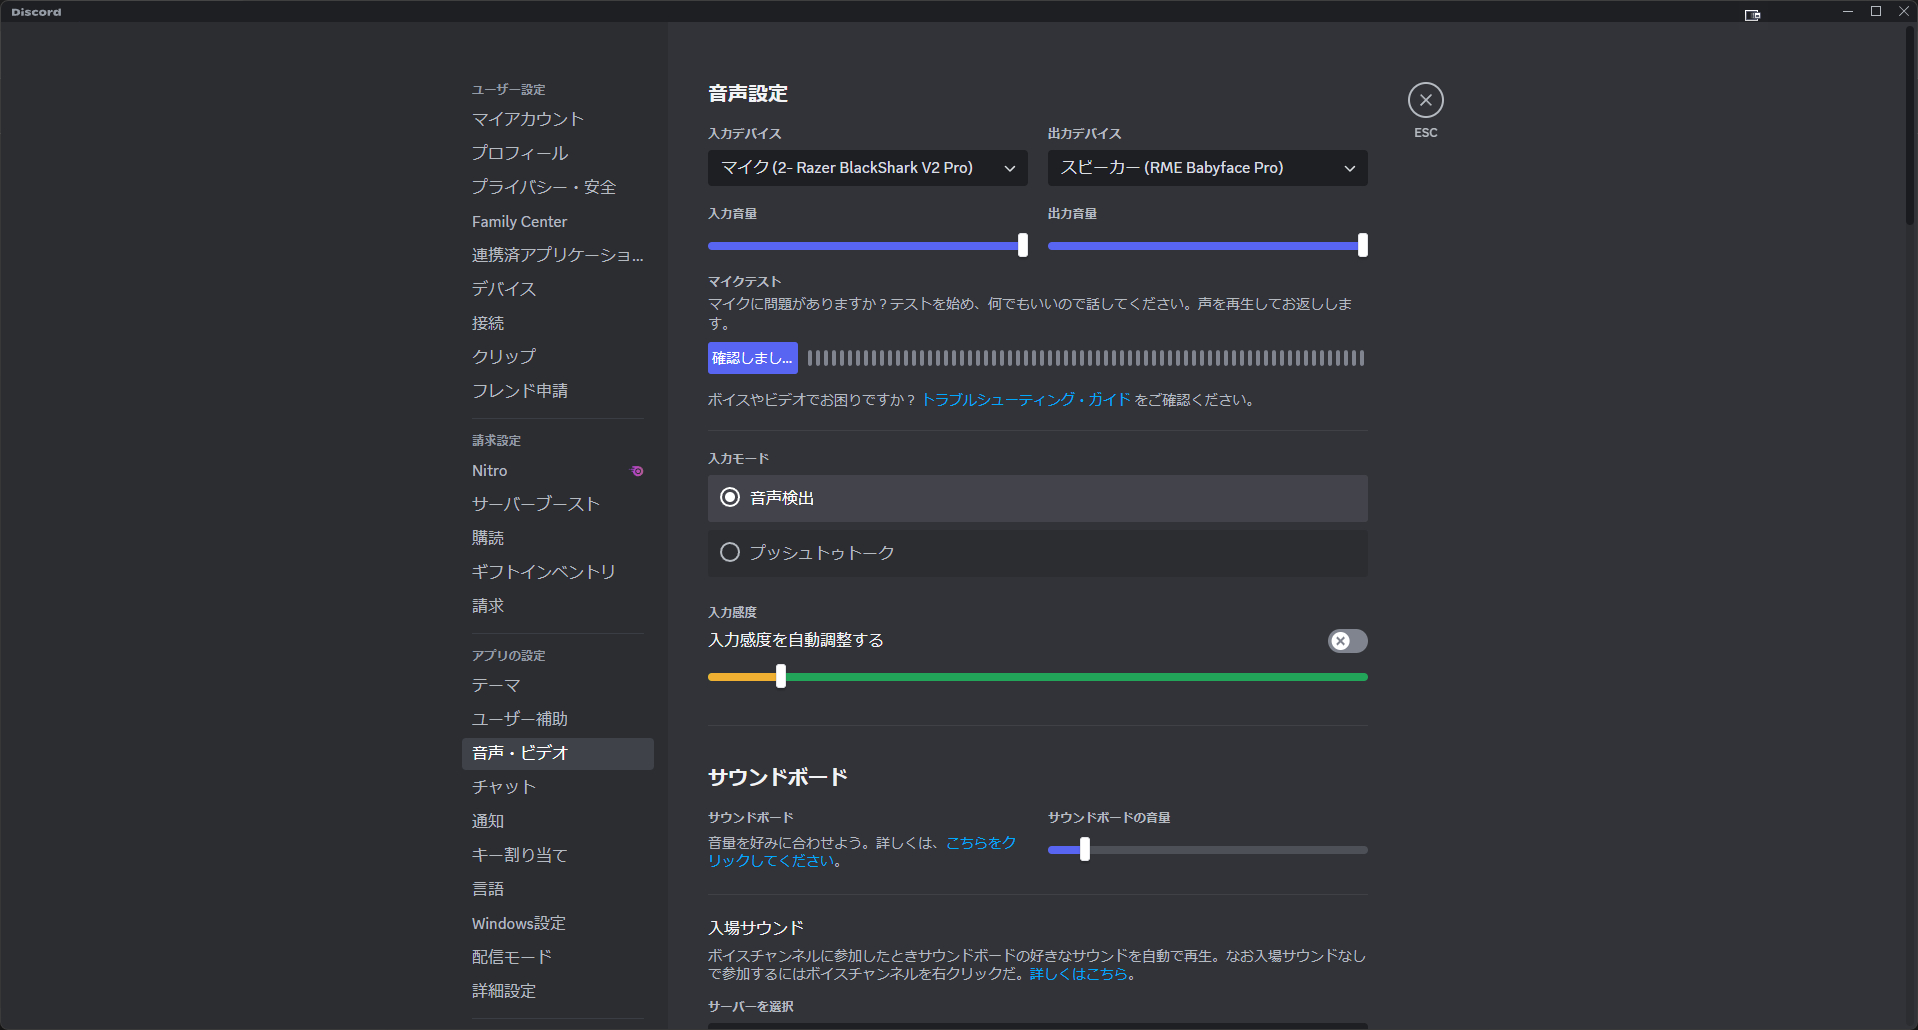Open 購読 subscriptions page
Image resolution: width=1918 pixels, height=1030 pixels.
tap(558, 538)
